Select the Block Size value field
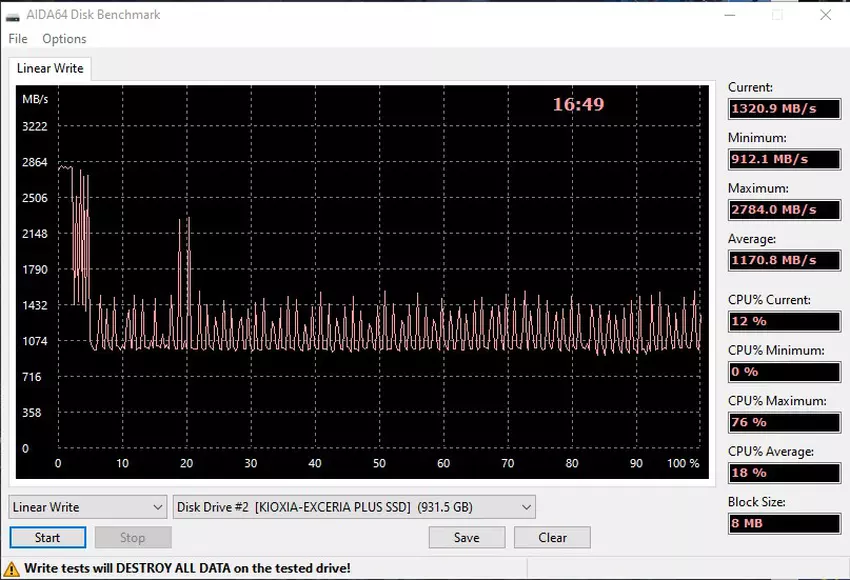 click(x=784, y=523)
